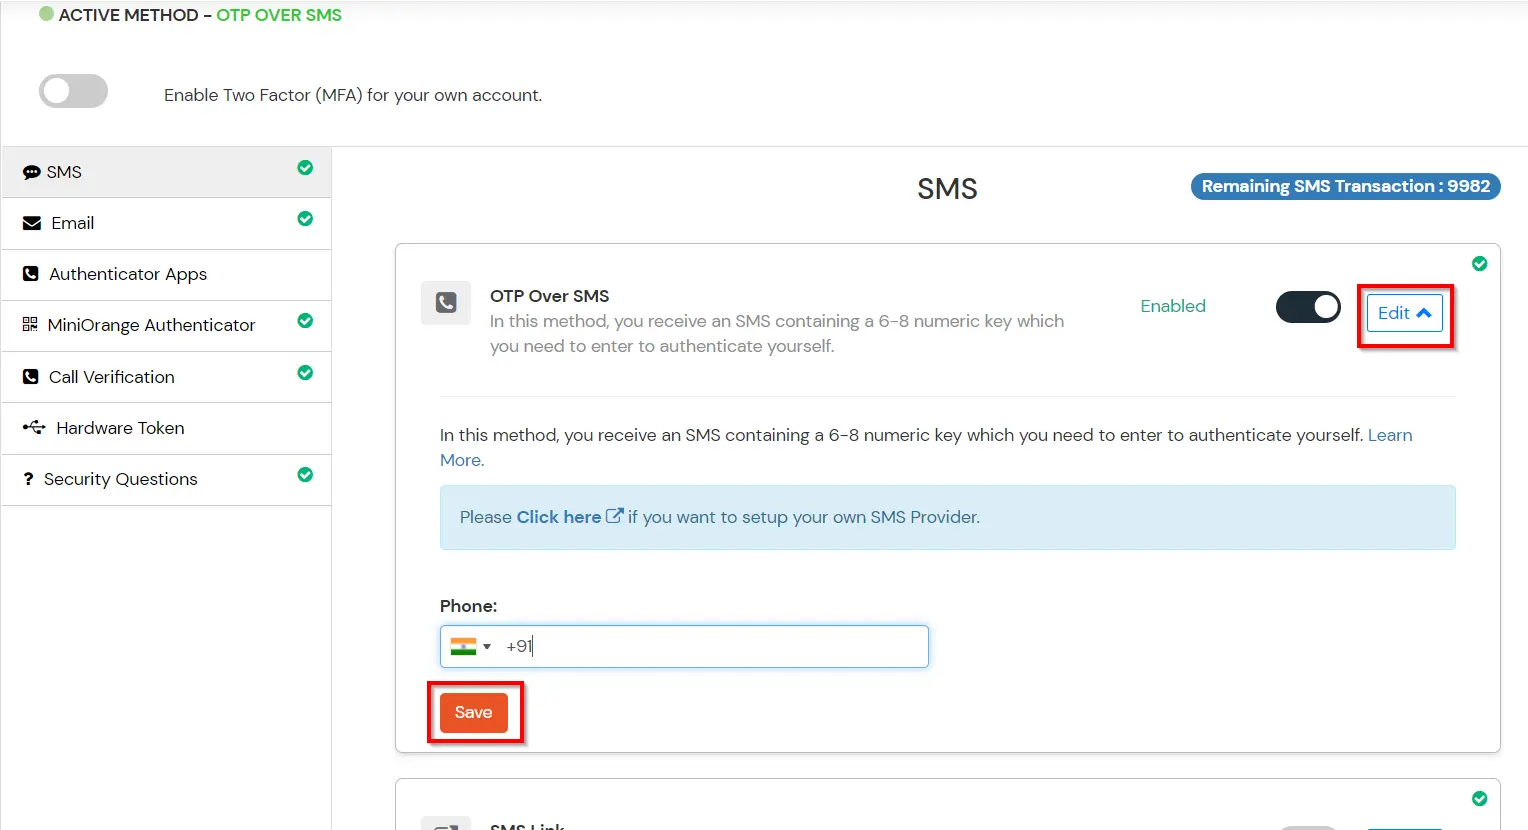Open the Email tab in sidebar
The image size is (1528, 830).
(166, 223)
